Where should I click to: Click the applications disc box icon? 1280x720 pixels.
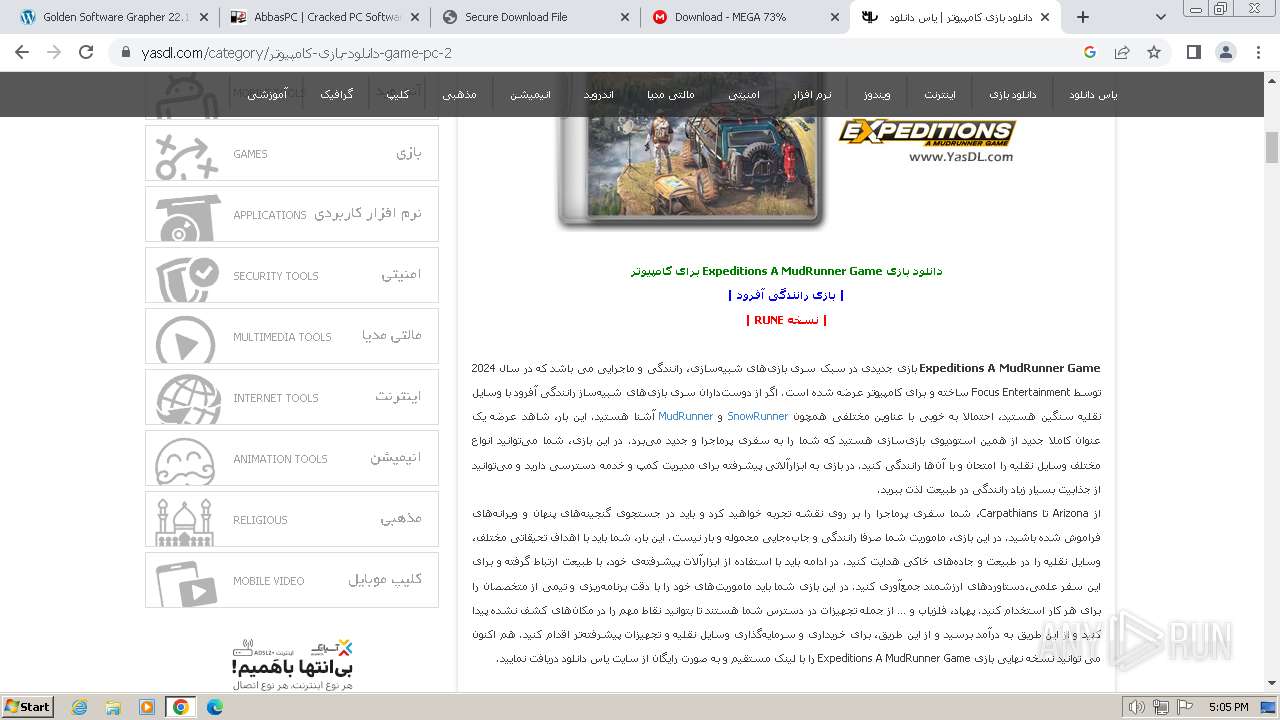187,216
